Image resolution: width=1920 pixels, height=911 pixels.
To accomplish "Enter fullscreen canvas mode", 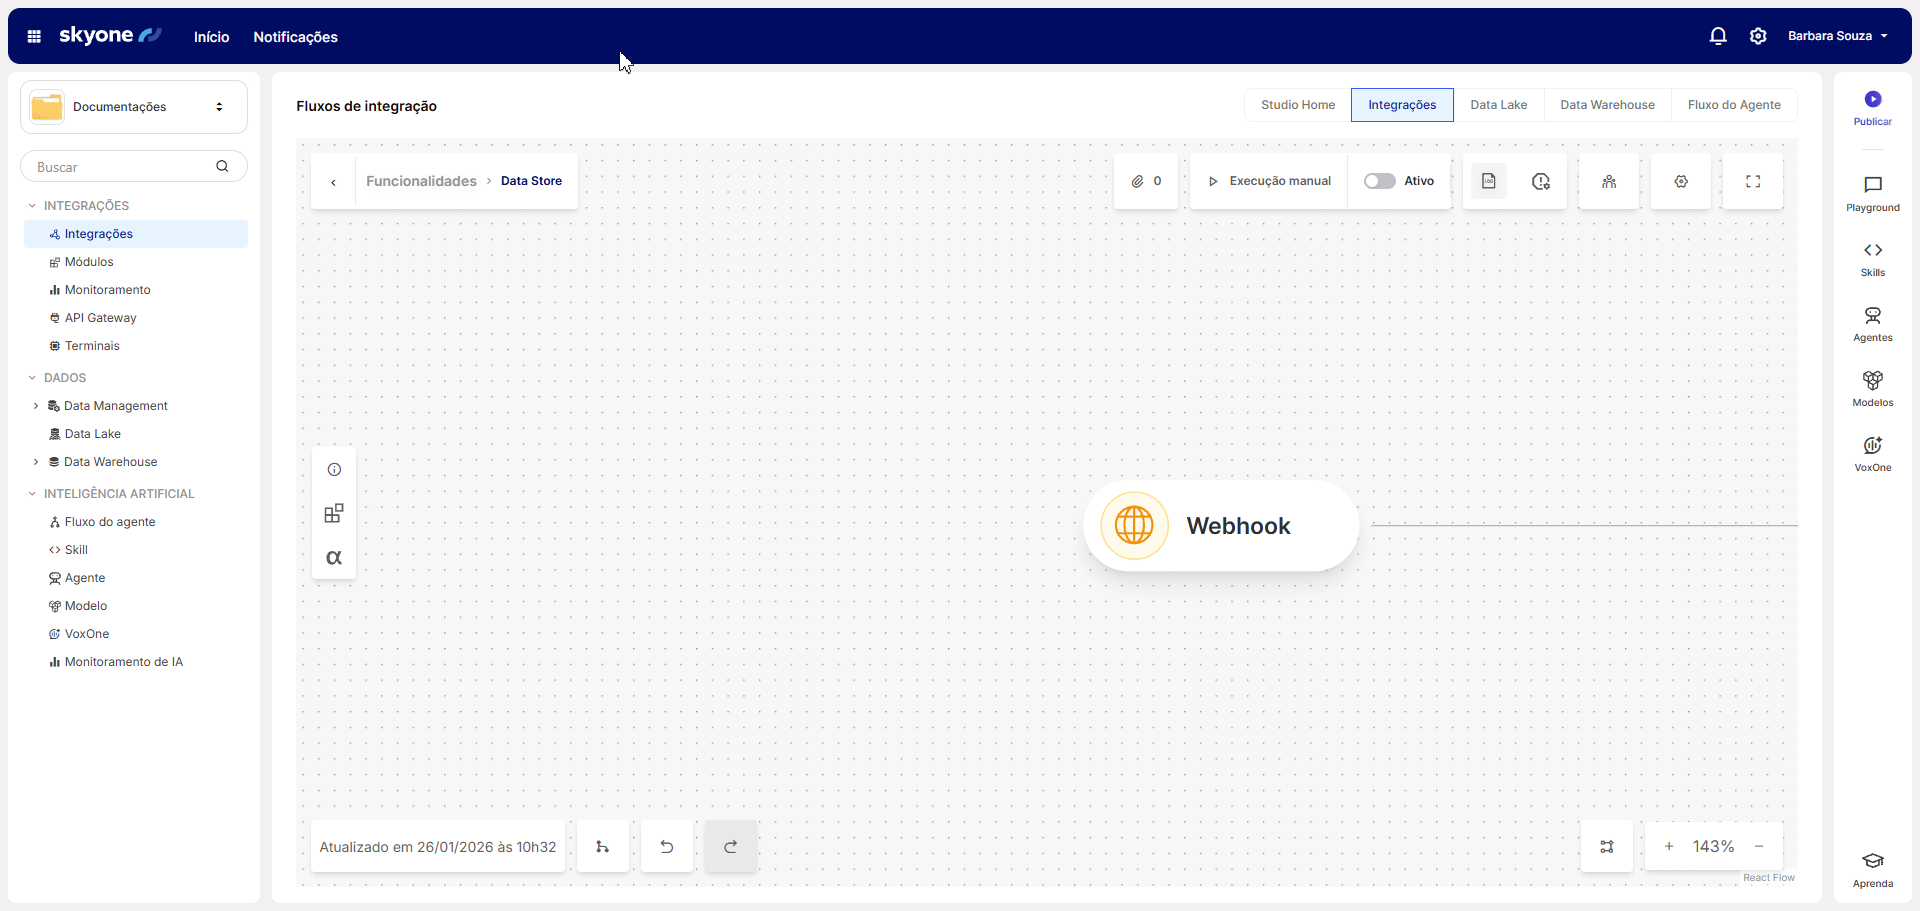I will coord(1753,182).
